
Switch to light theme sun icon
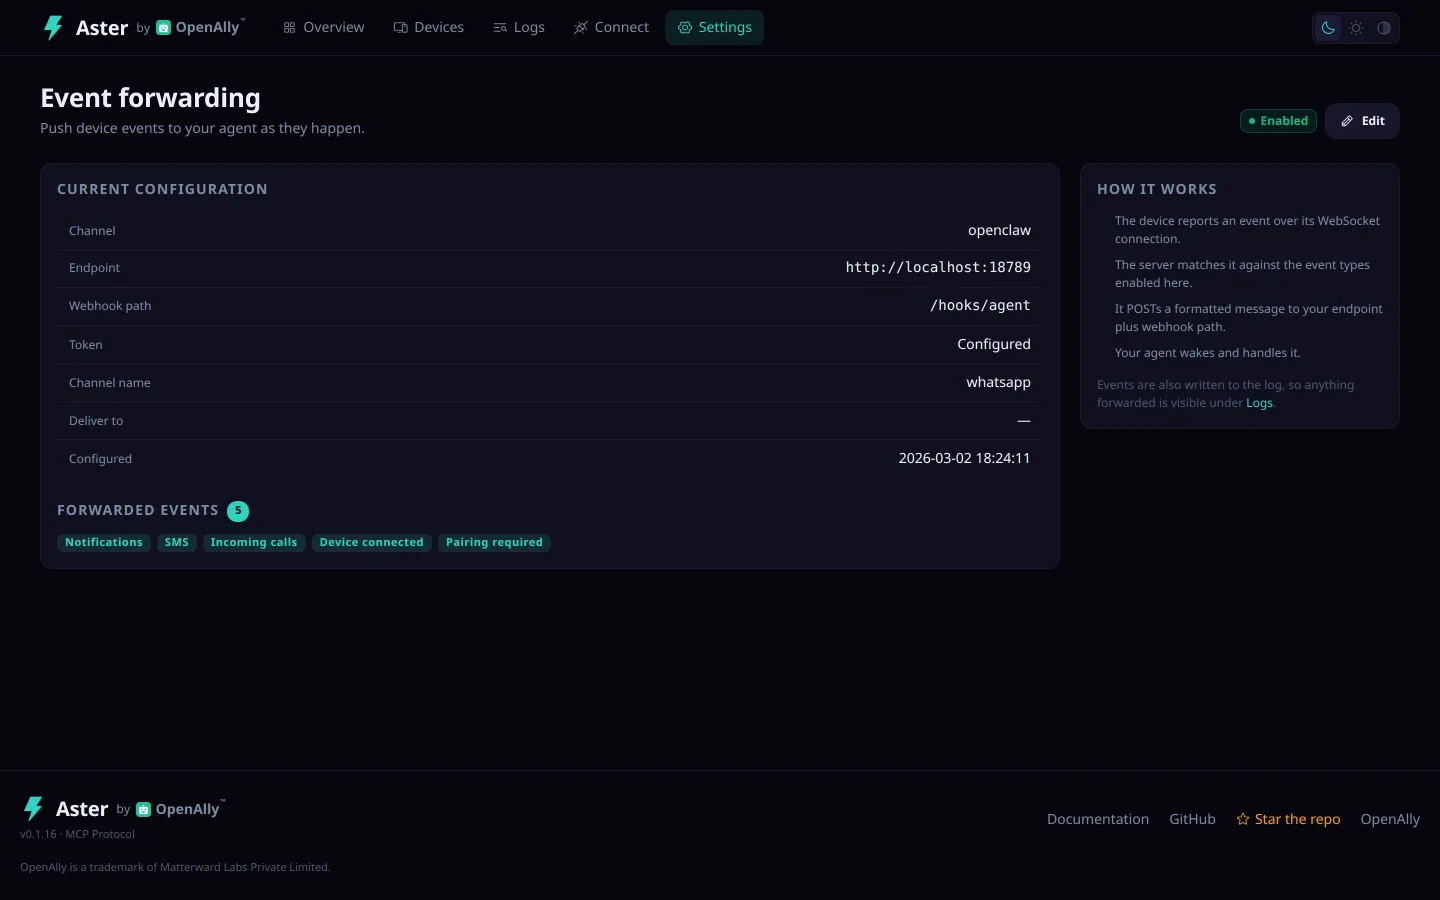point(1356,28)
